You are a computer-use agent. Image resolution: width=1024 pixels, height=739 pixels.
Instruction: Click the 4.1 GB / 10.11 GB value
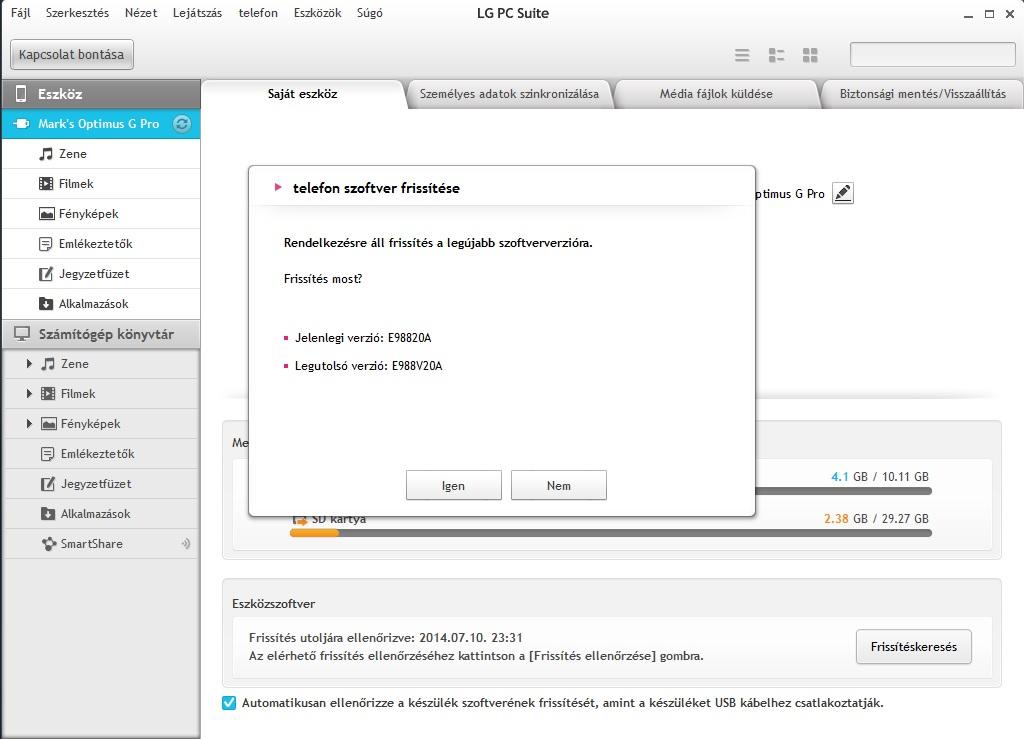click(880, 477)
